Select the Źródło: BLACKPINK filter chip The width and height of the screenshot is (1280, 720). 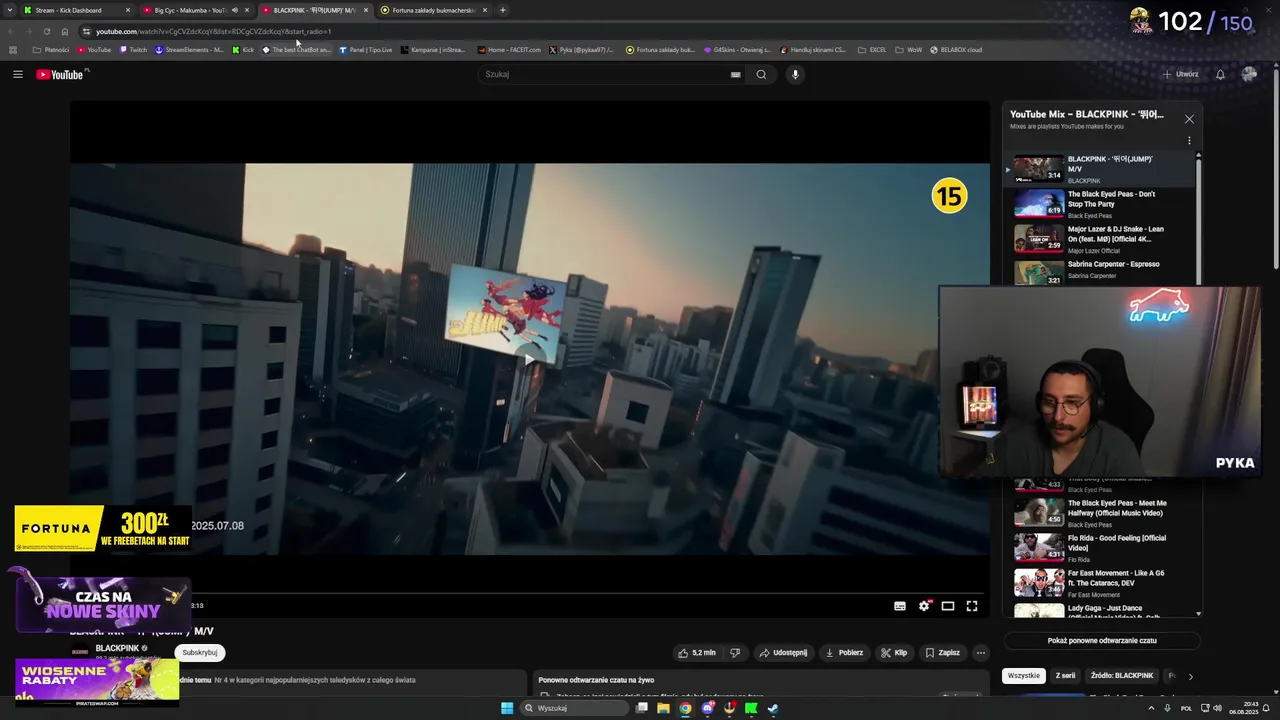pos(1122,675)
